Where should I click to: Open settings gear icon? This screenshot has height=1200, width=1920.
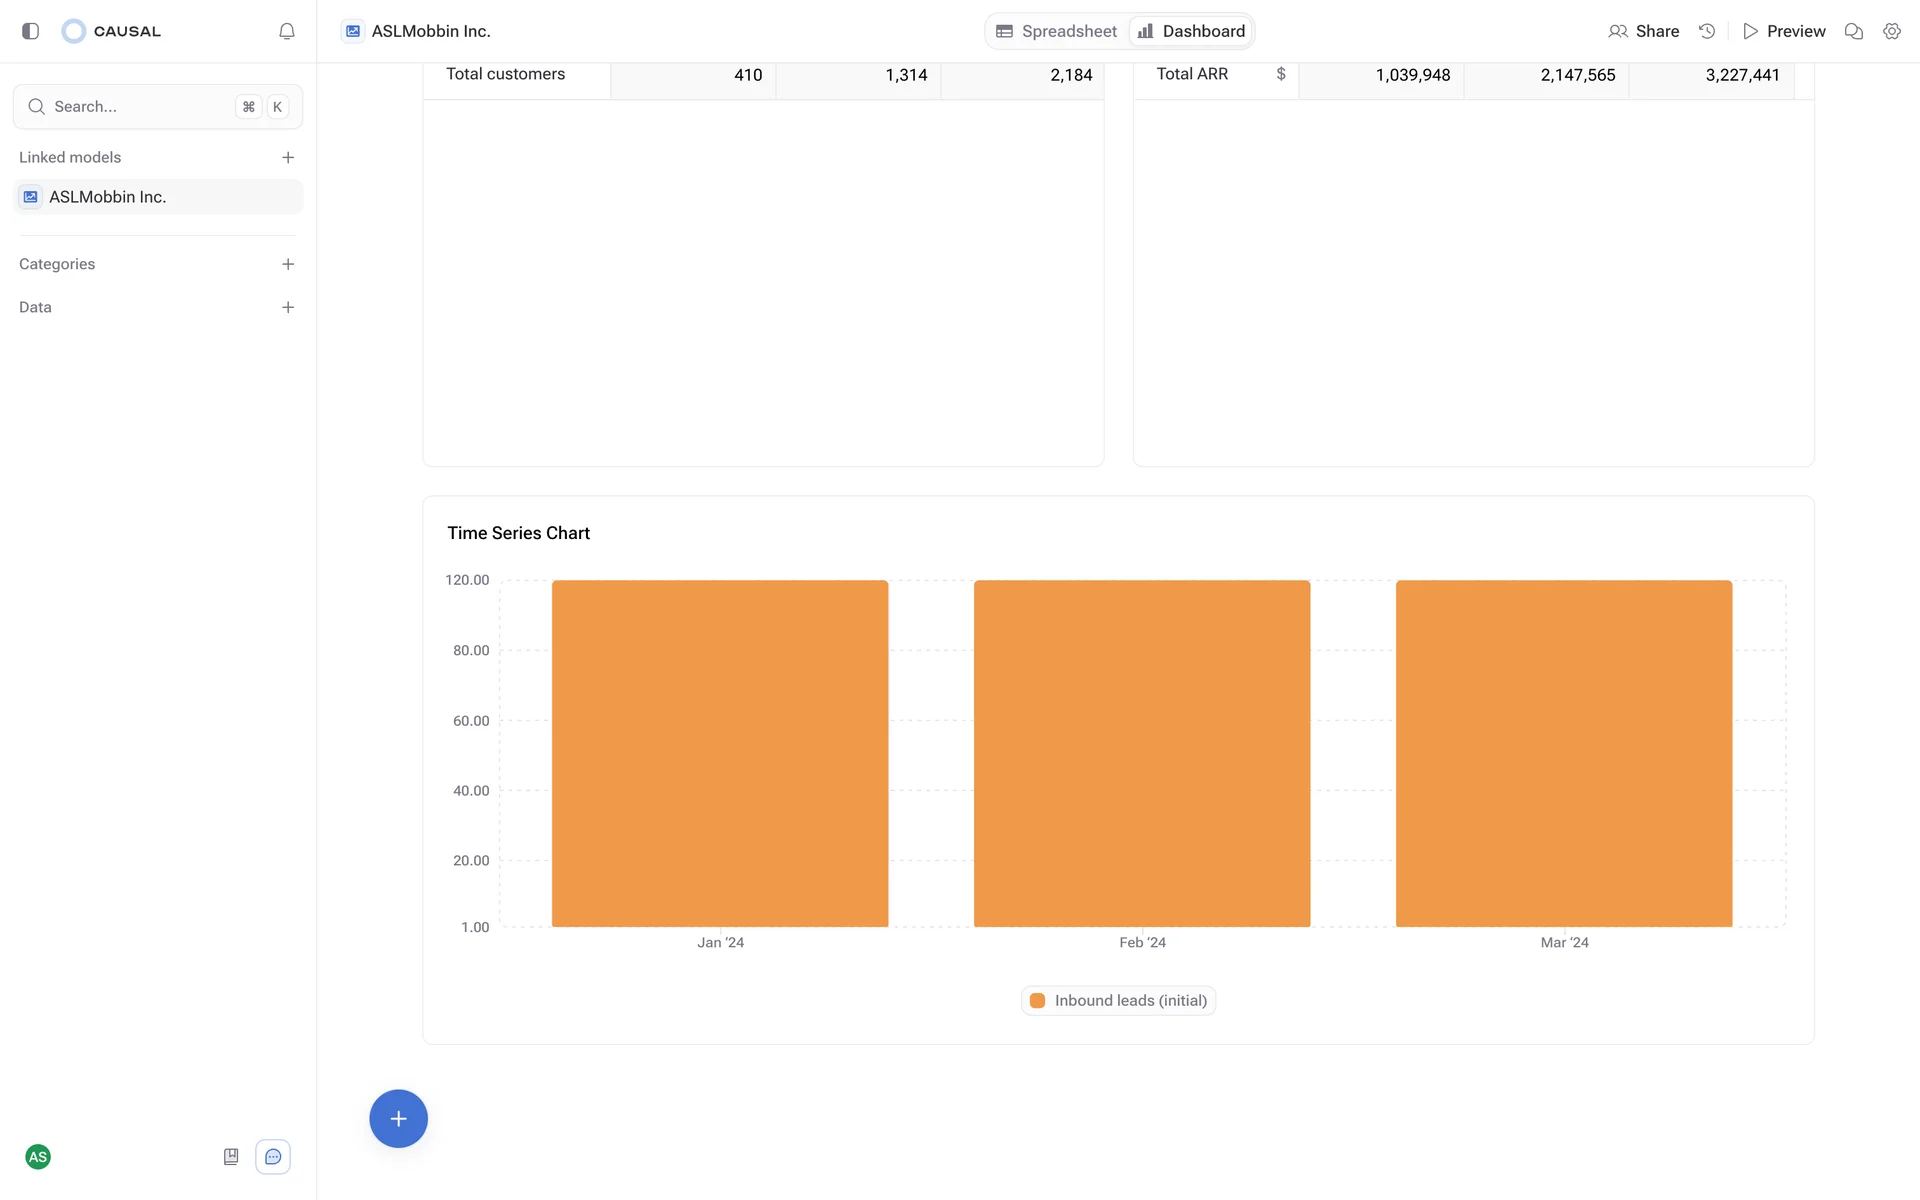coord(1892,31)
